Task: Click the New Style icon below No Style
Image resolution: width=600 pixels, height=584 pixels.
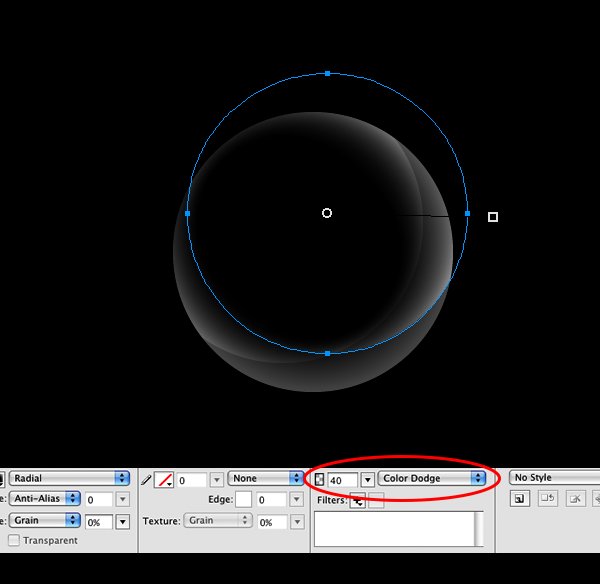Action: click(x=520, y=499)
